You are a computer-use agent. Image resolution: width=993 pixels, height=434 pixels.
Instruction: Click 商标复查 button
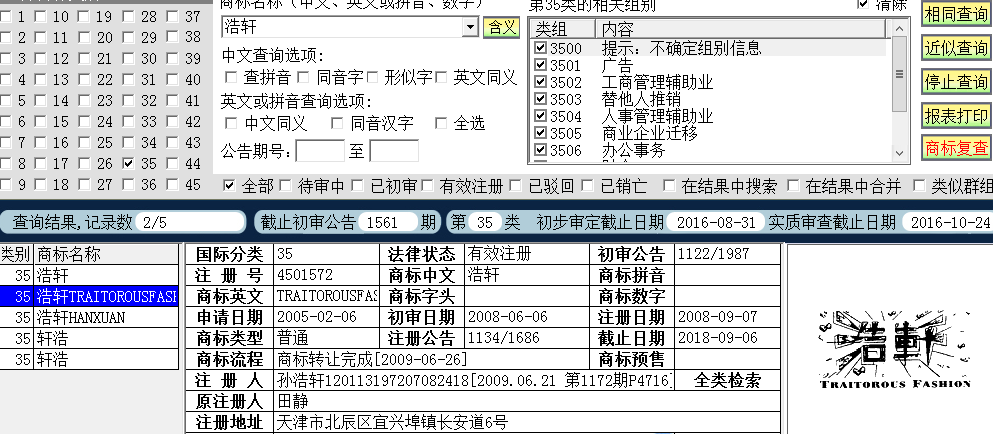[956, 148]
